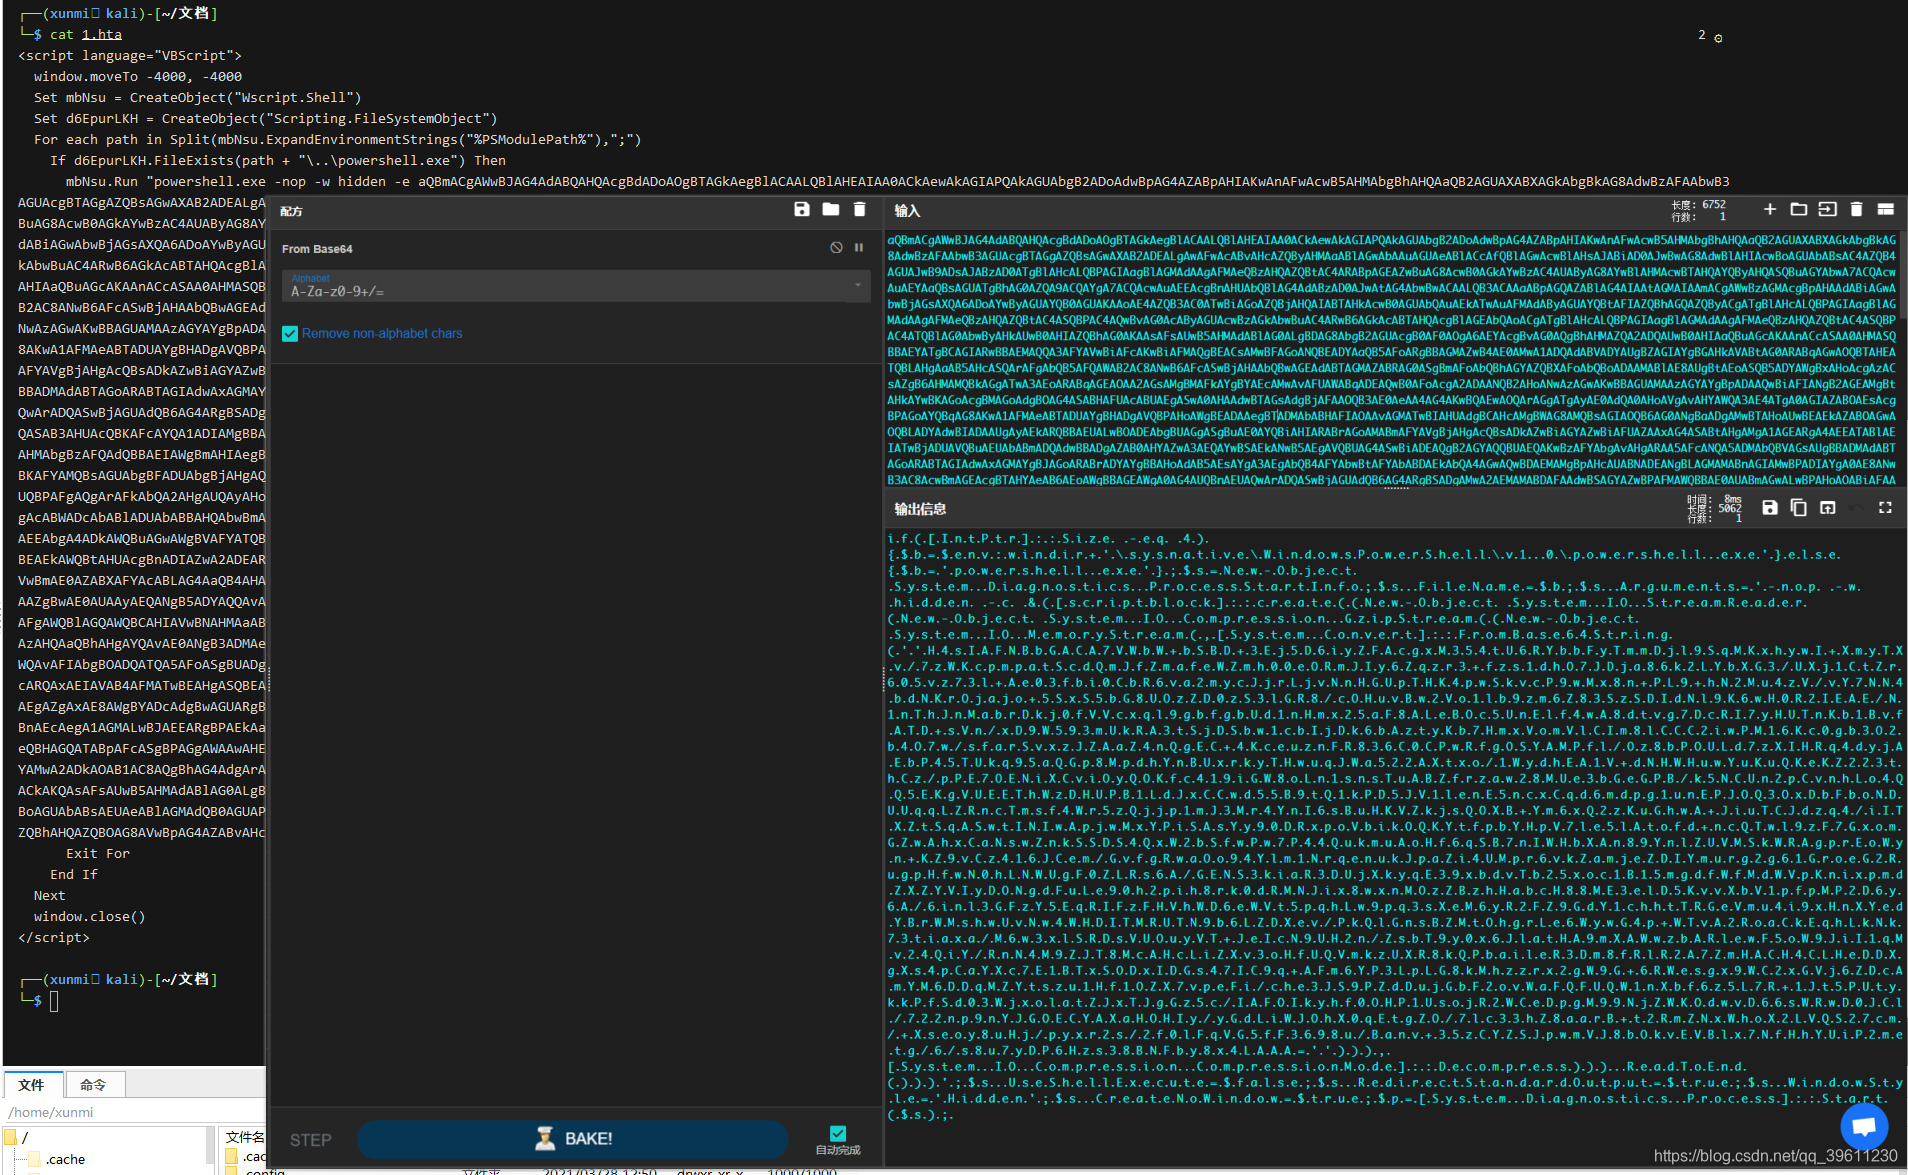Save the output to a file

[1770, 508]
